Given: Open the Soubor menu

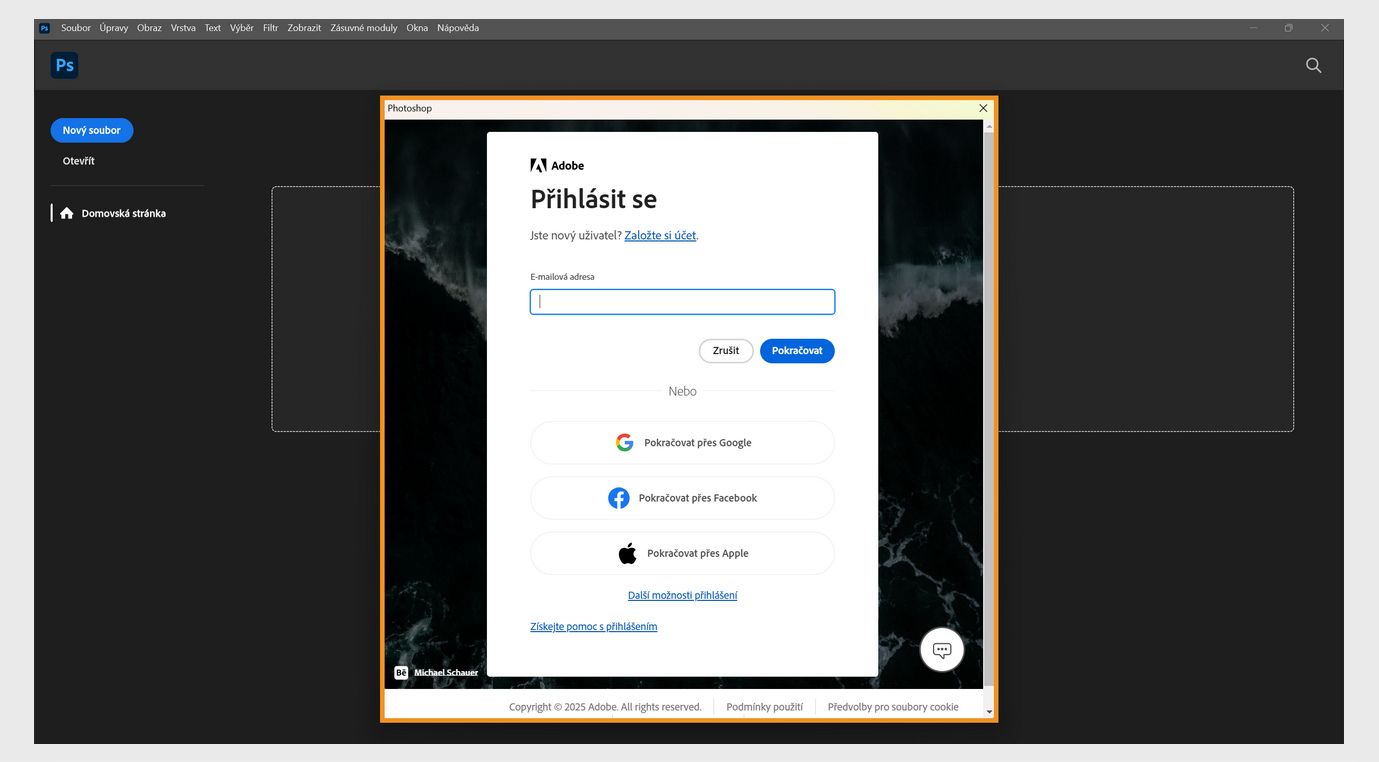Looking at the screenshot, I should point(75,27).
